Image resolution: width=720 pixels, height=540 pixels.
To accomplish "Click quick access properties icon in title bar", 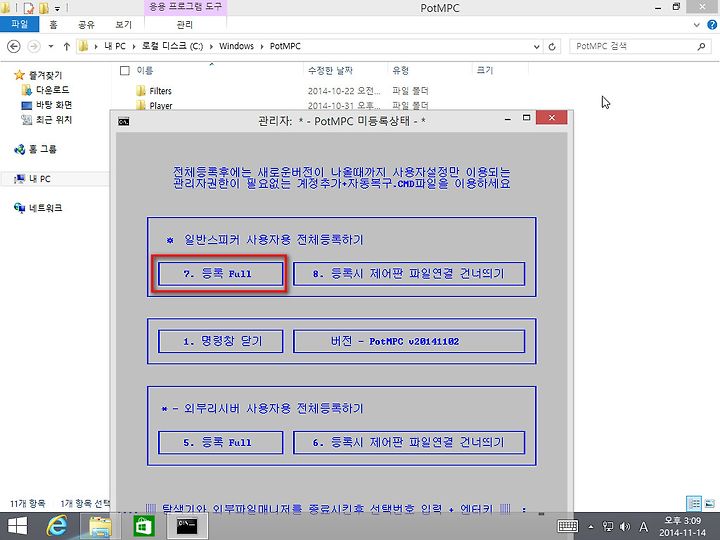I will click(x=28, y=8).
